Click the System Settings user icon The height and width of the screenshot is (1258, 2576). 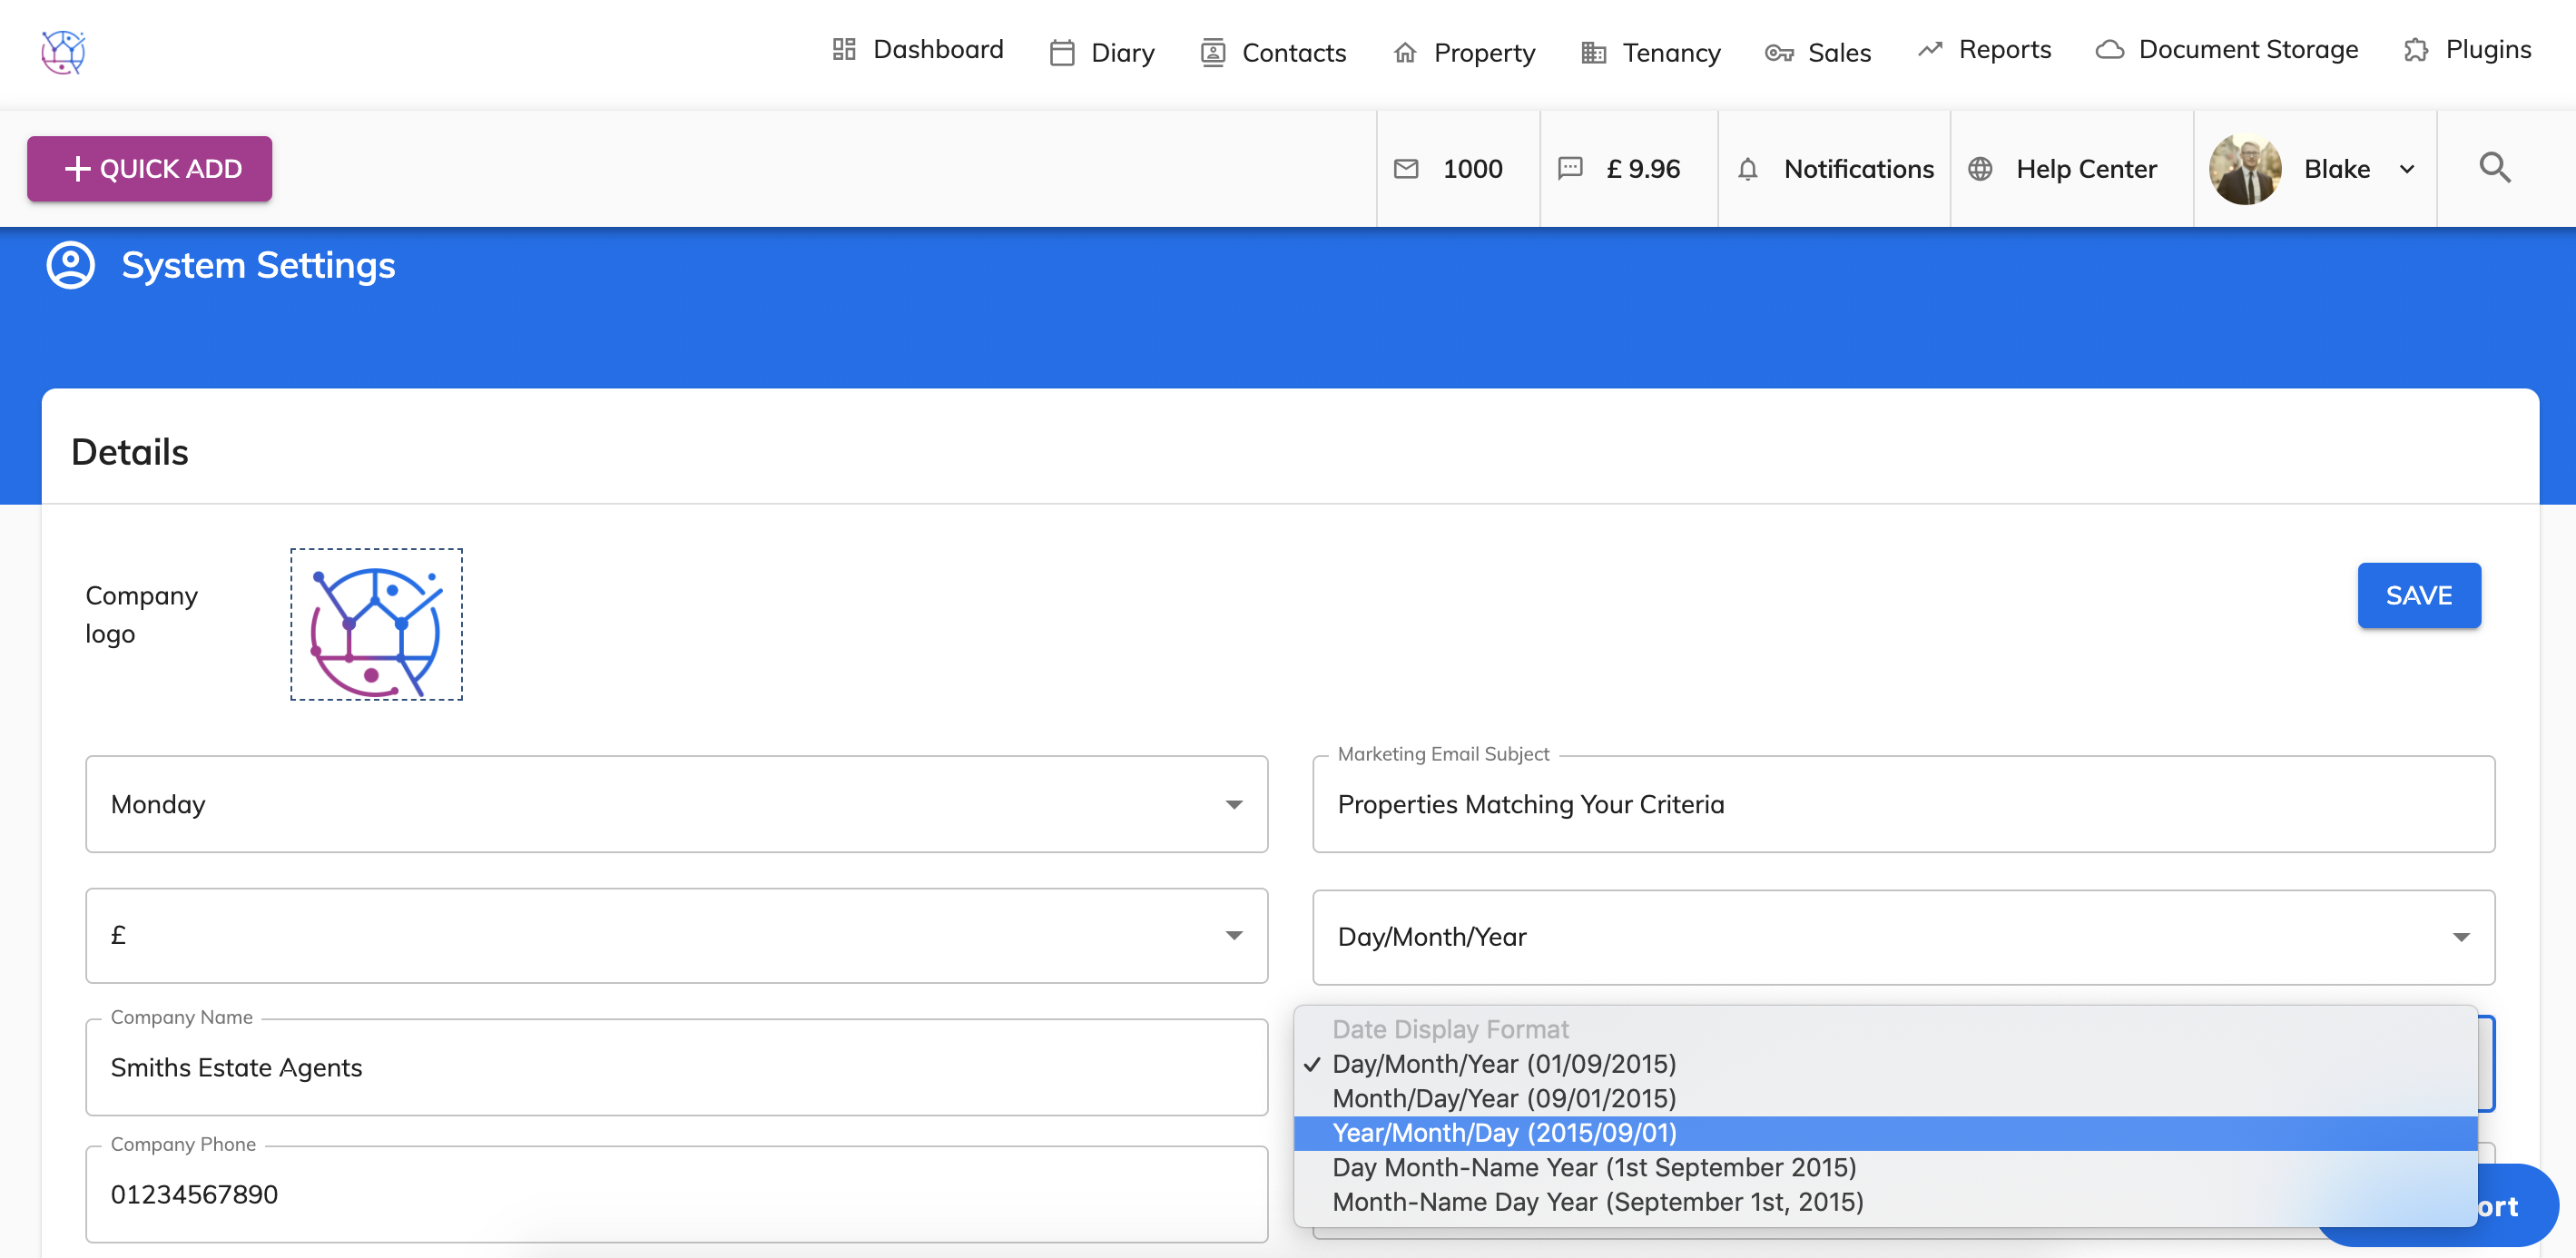click(x=71, y=265)
